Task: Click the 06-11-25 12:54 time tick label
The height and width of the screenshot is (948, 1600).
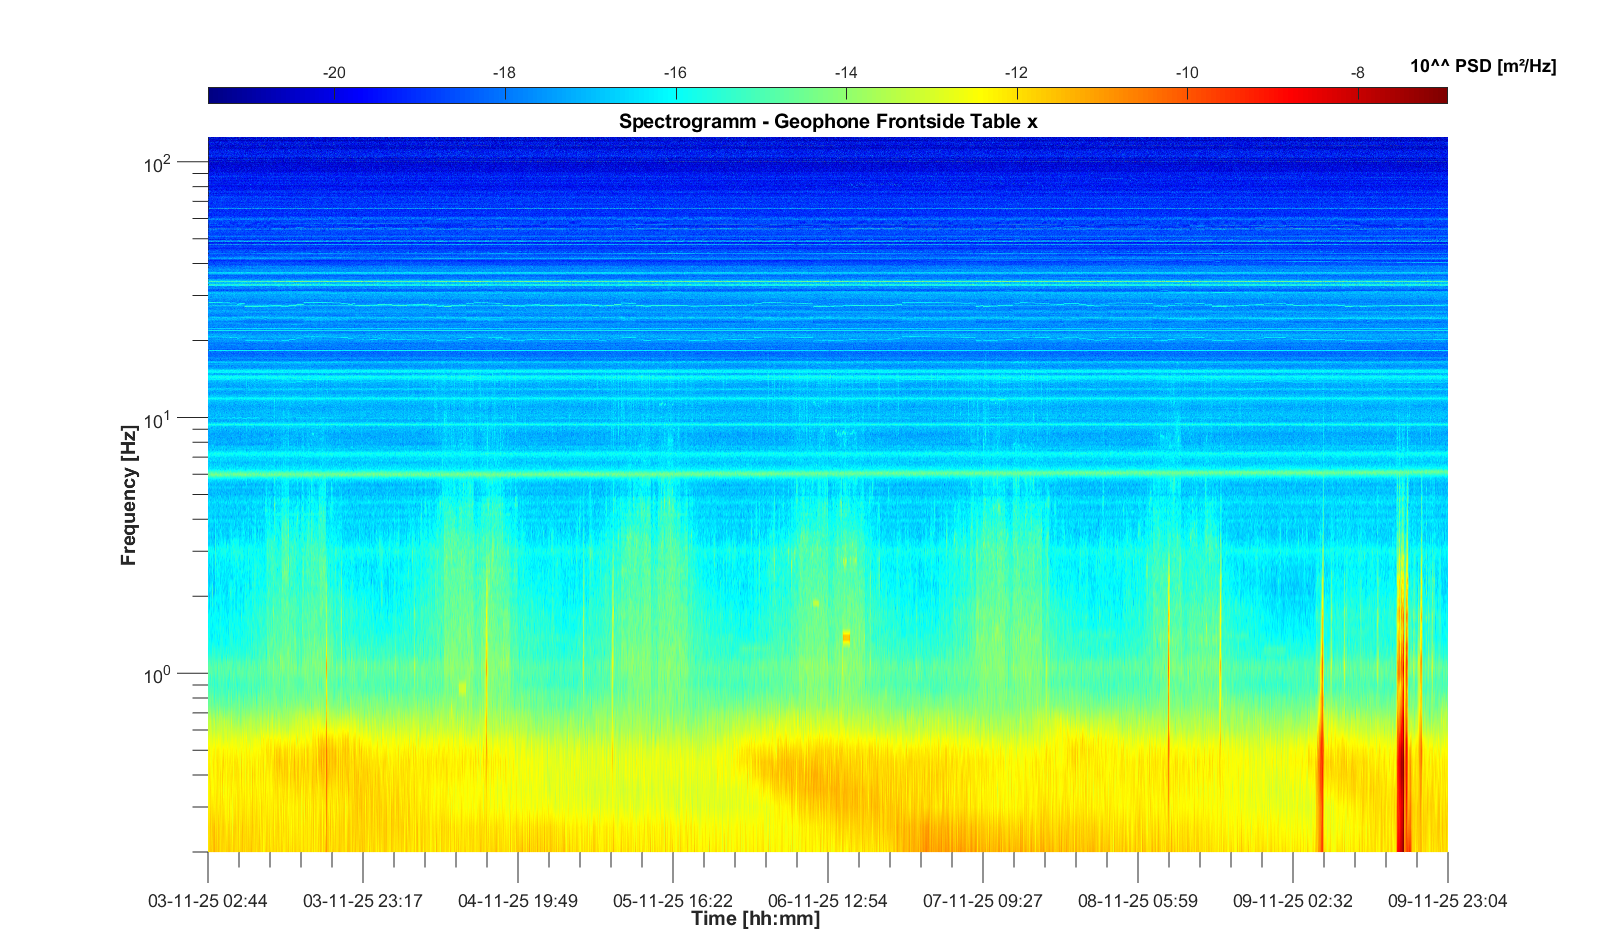Action: [x=827, y=901]
